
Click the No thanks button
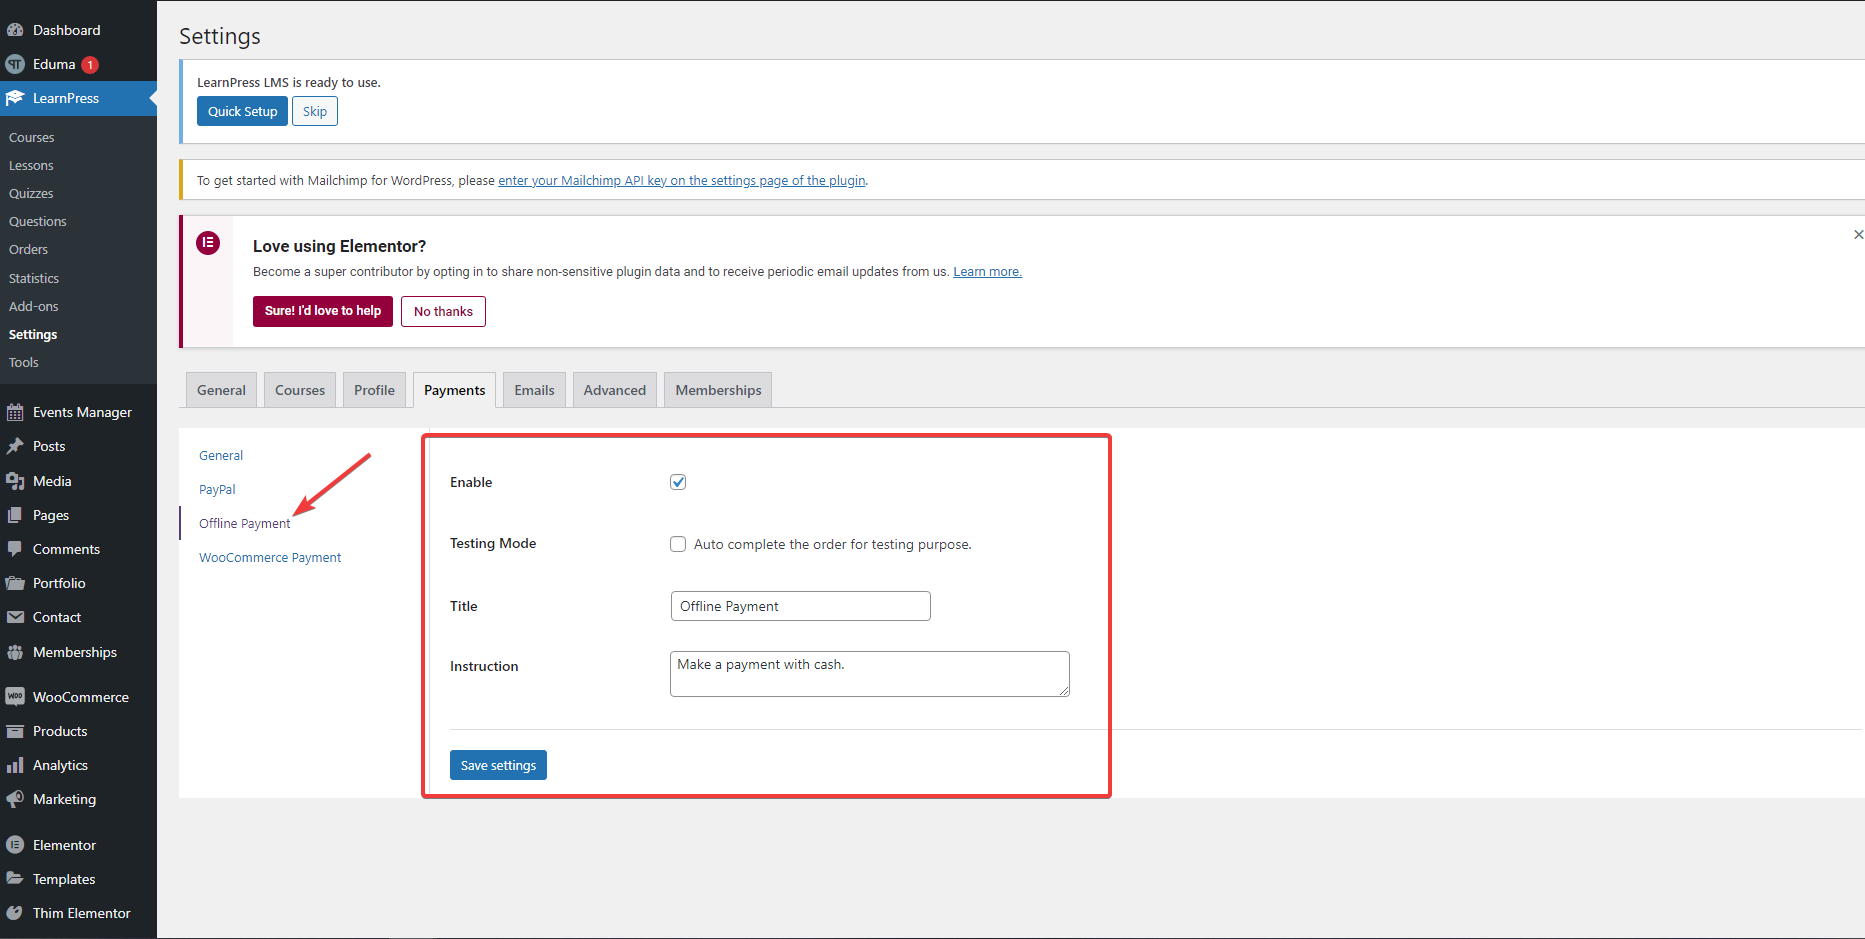(443, 311)
